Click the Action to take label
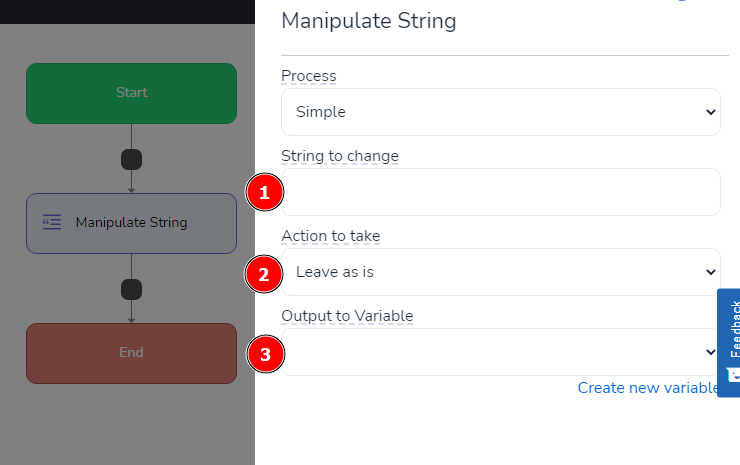The height and width of the screenshot is (465, 740). click(x=331, y=236)
